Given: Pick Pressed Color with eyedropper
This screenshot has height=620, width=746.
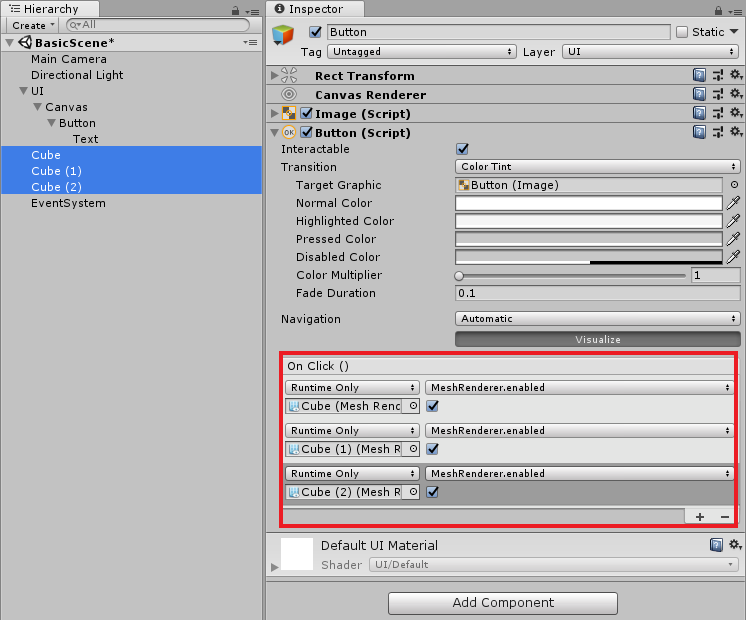Looking at the screenshot, I should [733, 239].
